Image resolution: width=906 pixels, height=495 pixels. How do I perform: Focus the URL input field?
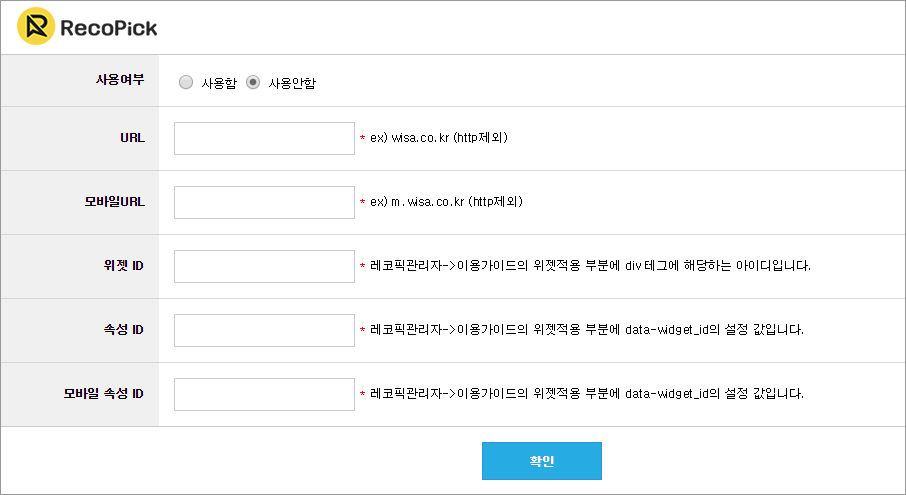pos(264,138)
